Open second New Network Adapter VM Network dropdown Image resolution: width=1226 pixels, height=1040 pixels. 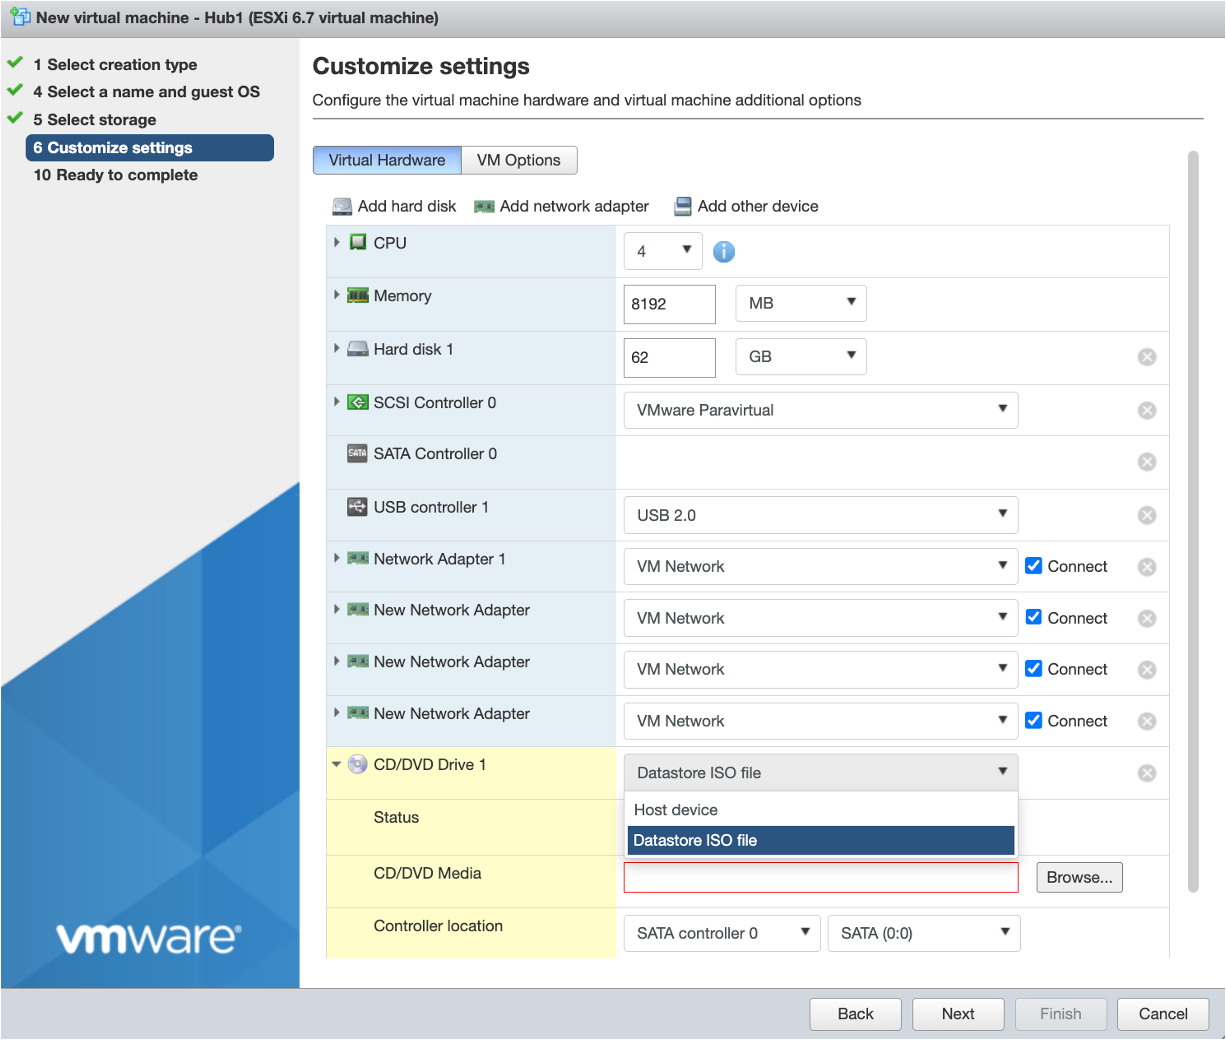821,669
